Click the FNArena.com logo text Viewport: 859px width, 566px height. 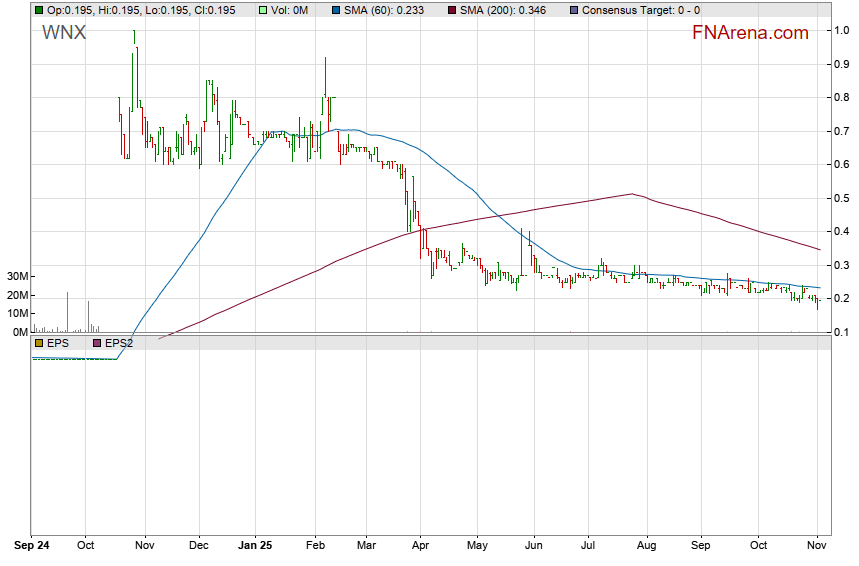(x=749, y=33)
